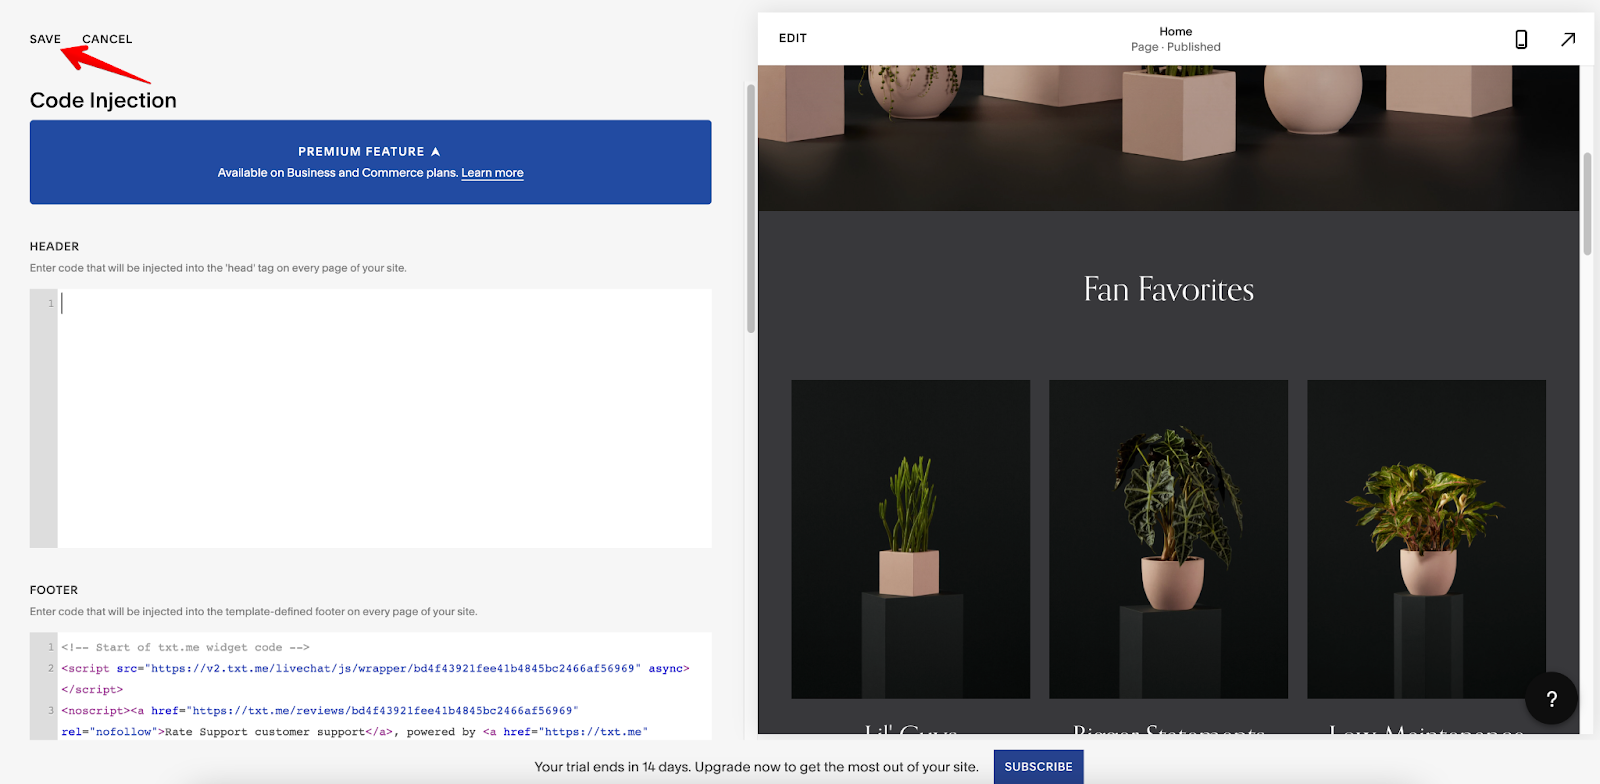Select the middle dark-leaf plant thumbnail
Image resolution: width=1600 pixels, height=784 pixels.
coord(1168,539)
